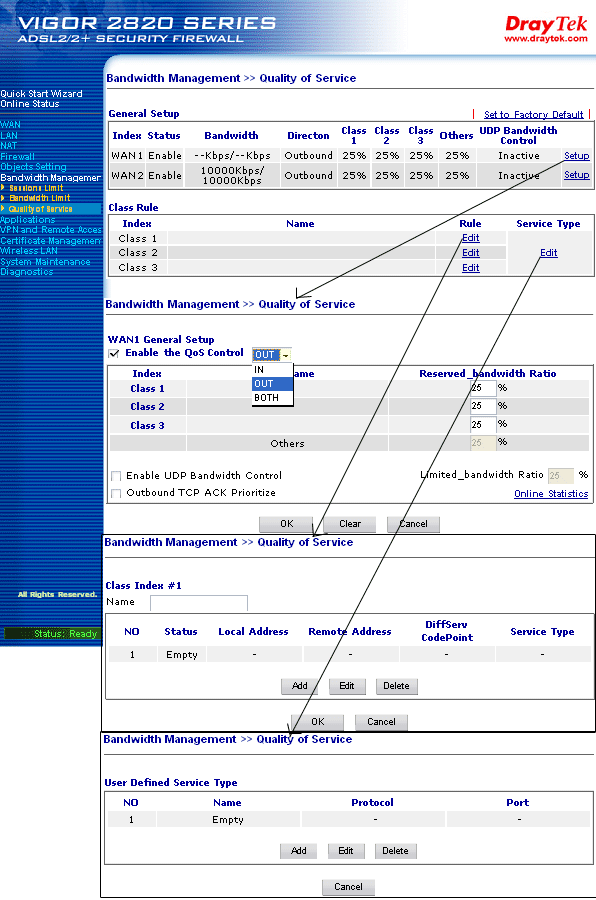596x900 pixels.
Task: Edit rule for Class 3
Action: (x=471, y=267)
